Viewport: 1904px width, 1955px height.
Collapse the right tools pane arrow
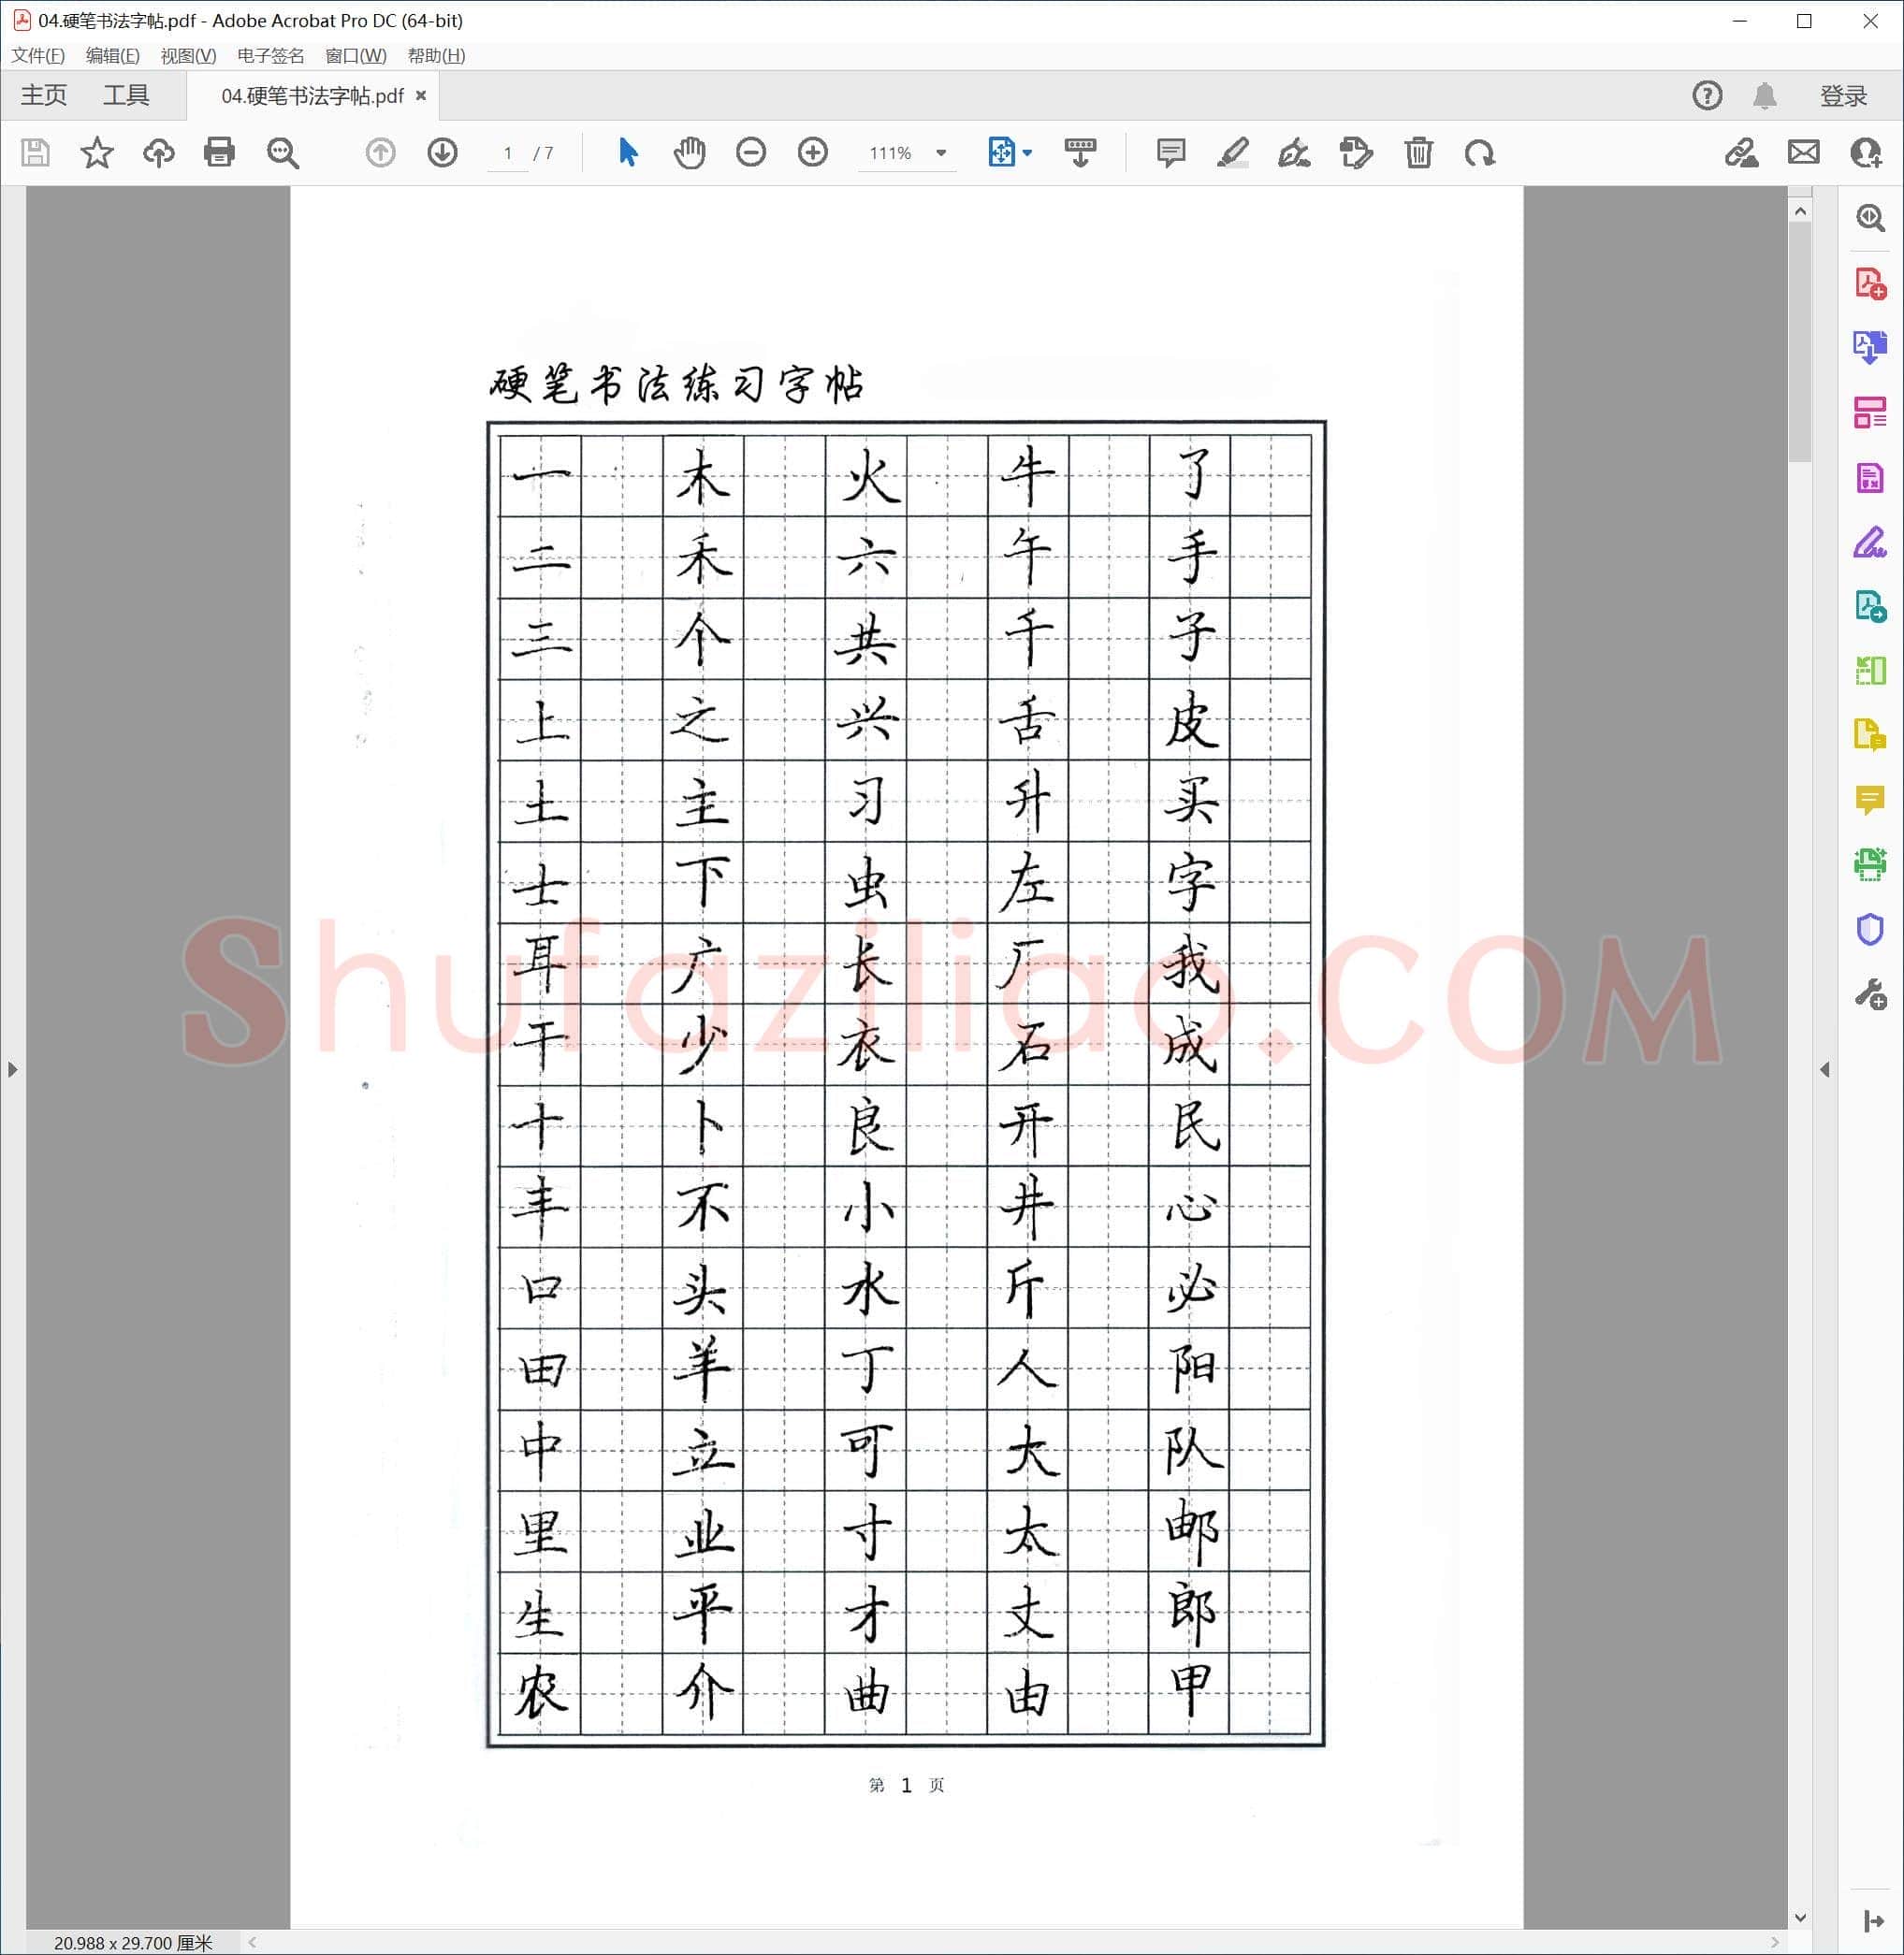tap(1825, 1069)
